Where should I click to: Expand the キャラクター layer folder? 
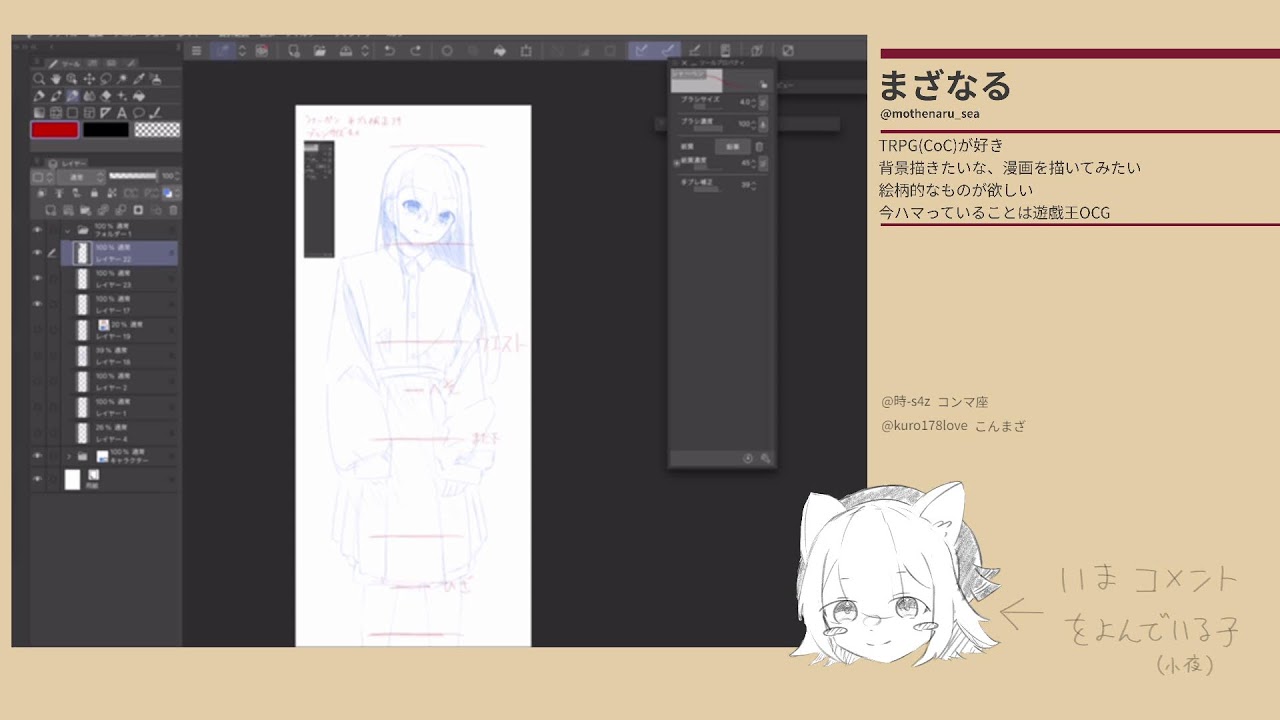(68, 455)
